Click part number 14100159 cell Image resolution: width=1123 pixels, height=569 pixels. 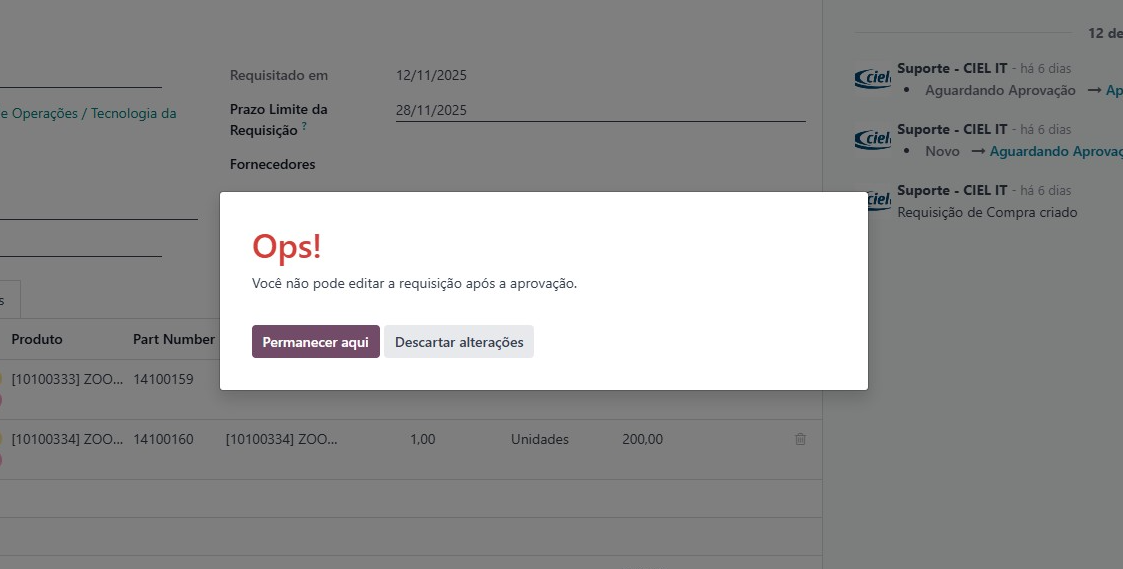click(163, 380)
